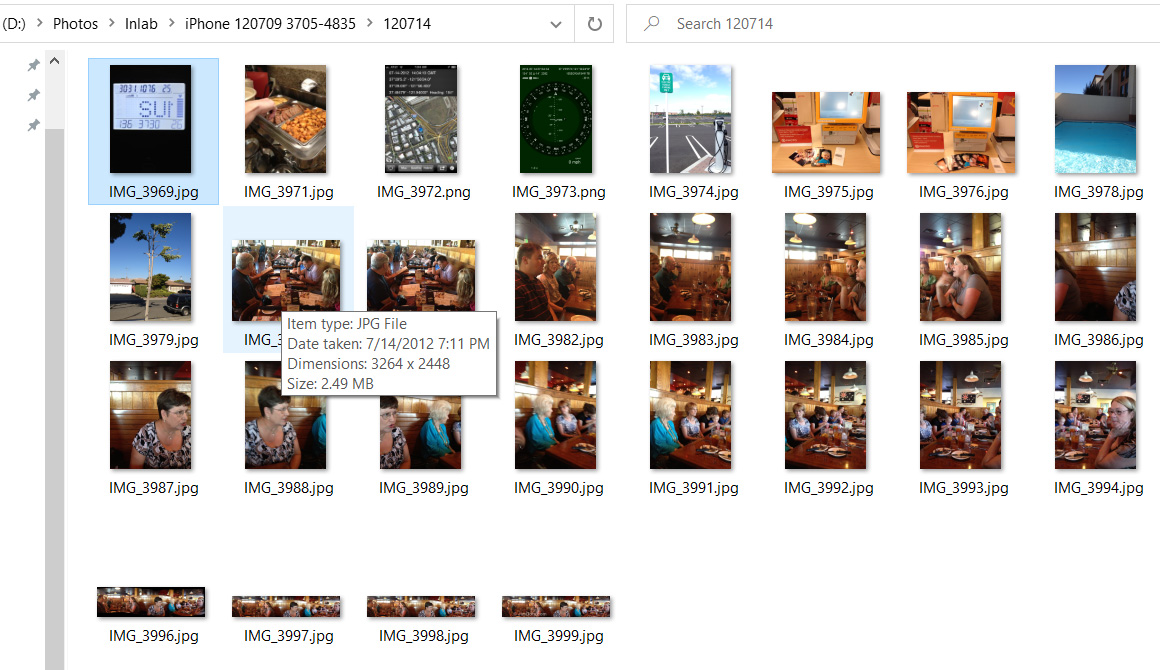
Task: Select IMG_3969.jpg thumbnail
Action: (x=150, y=119)
